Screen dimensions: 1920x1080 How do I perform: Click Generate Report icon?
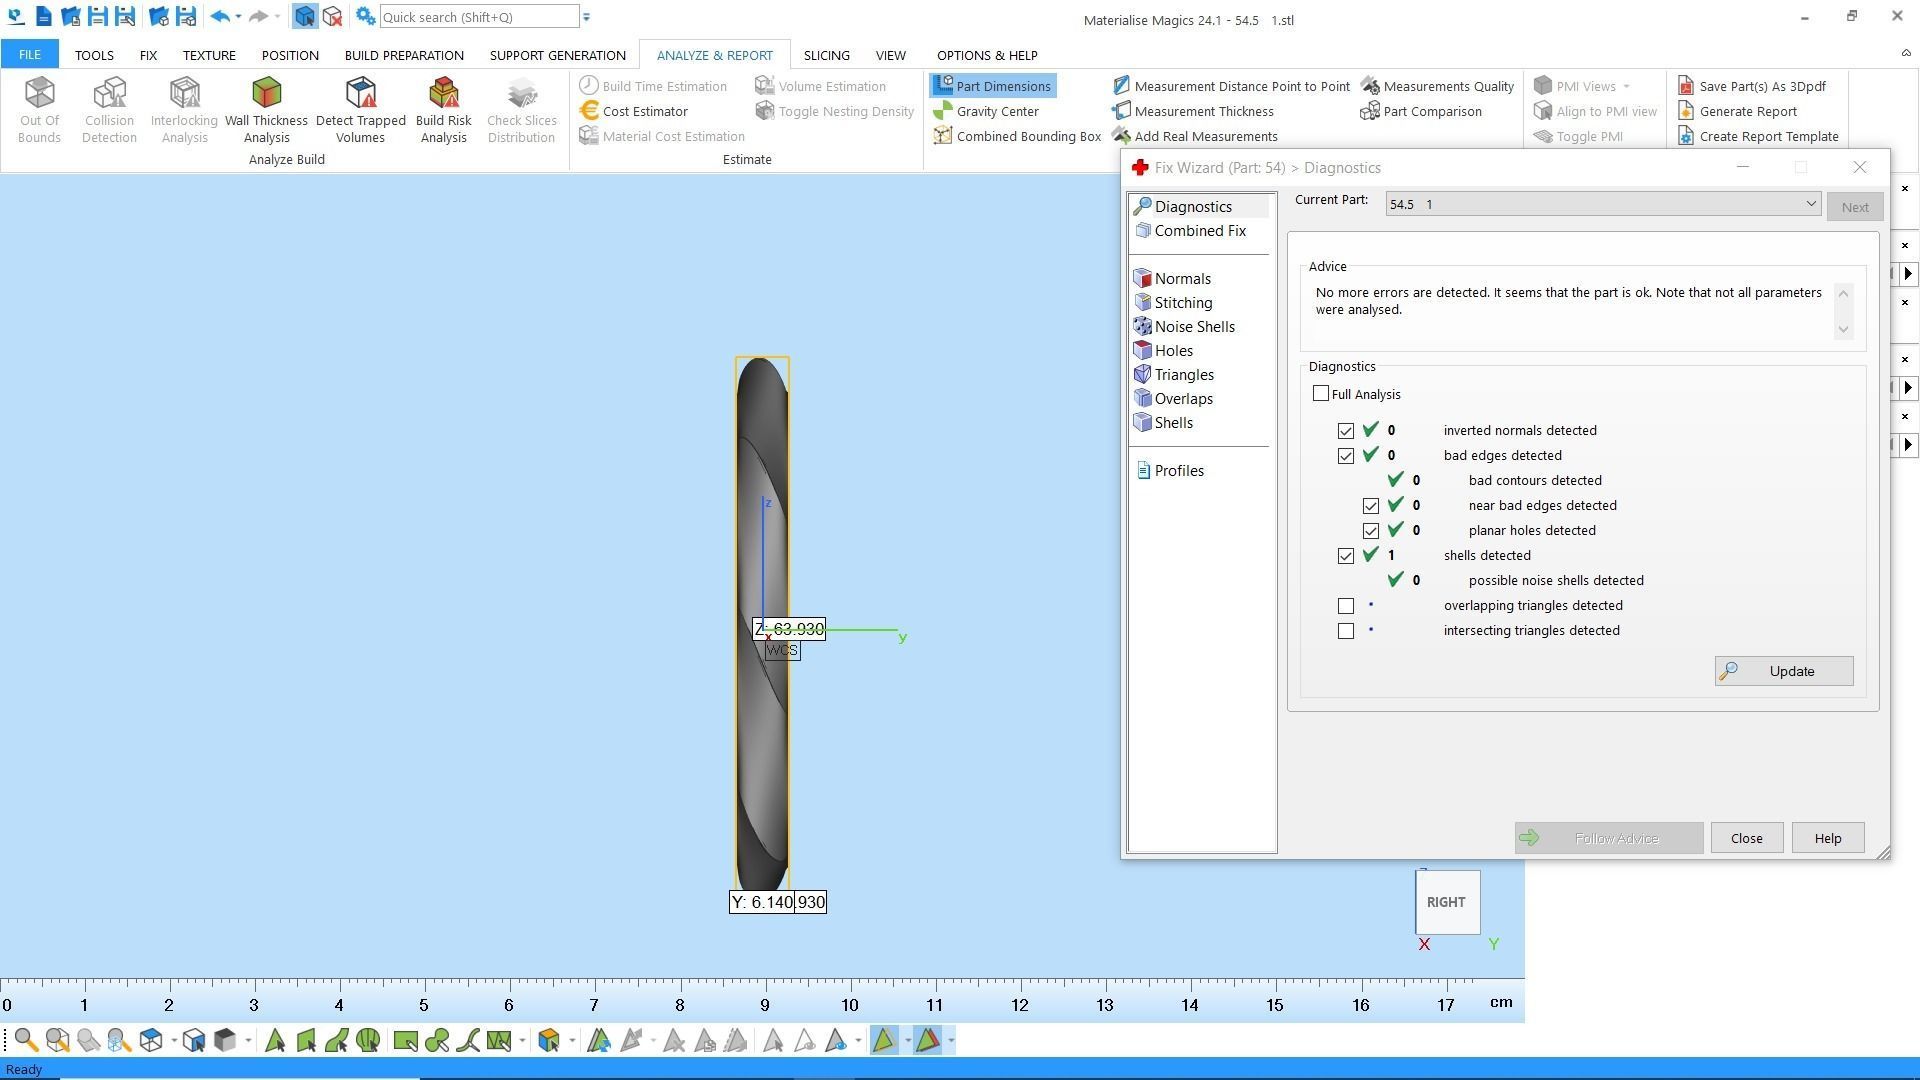[x=1686, y=111]
